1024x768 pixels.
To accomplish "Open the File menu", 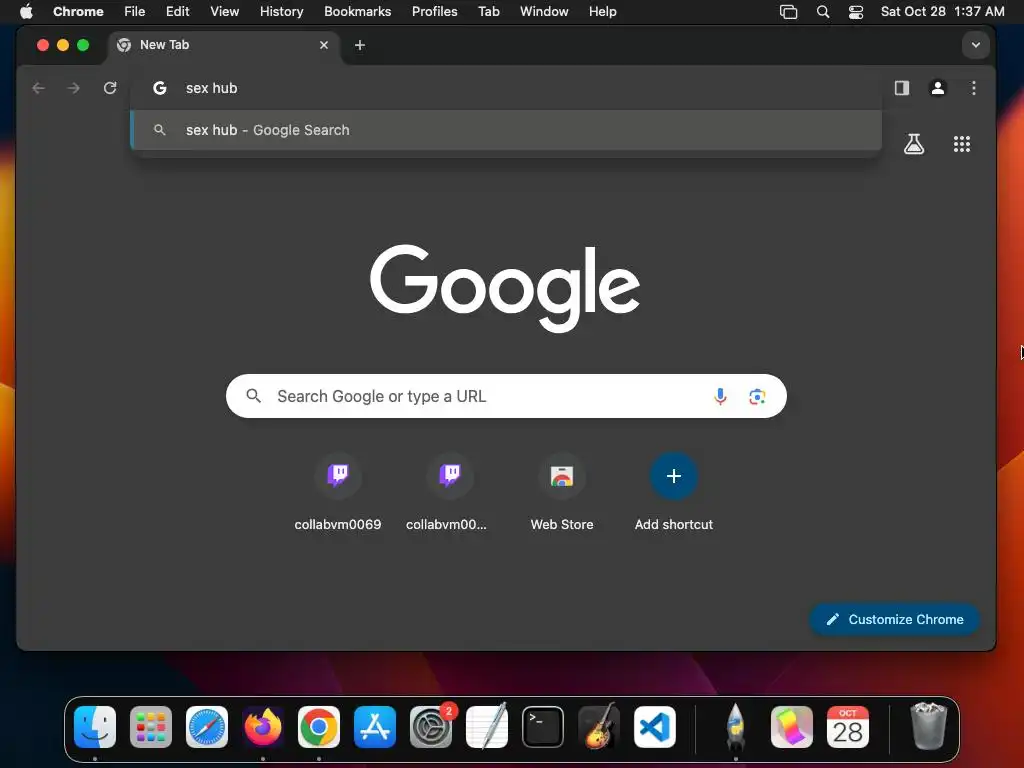I will 135,11.
